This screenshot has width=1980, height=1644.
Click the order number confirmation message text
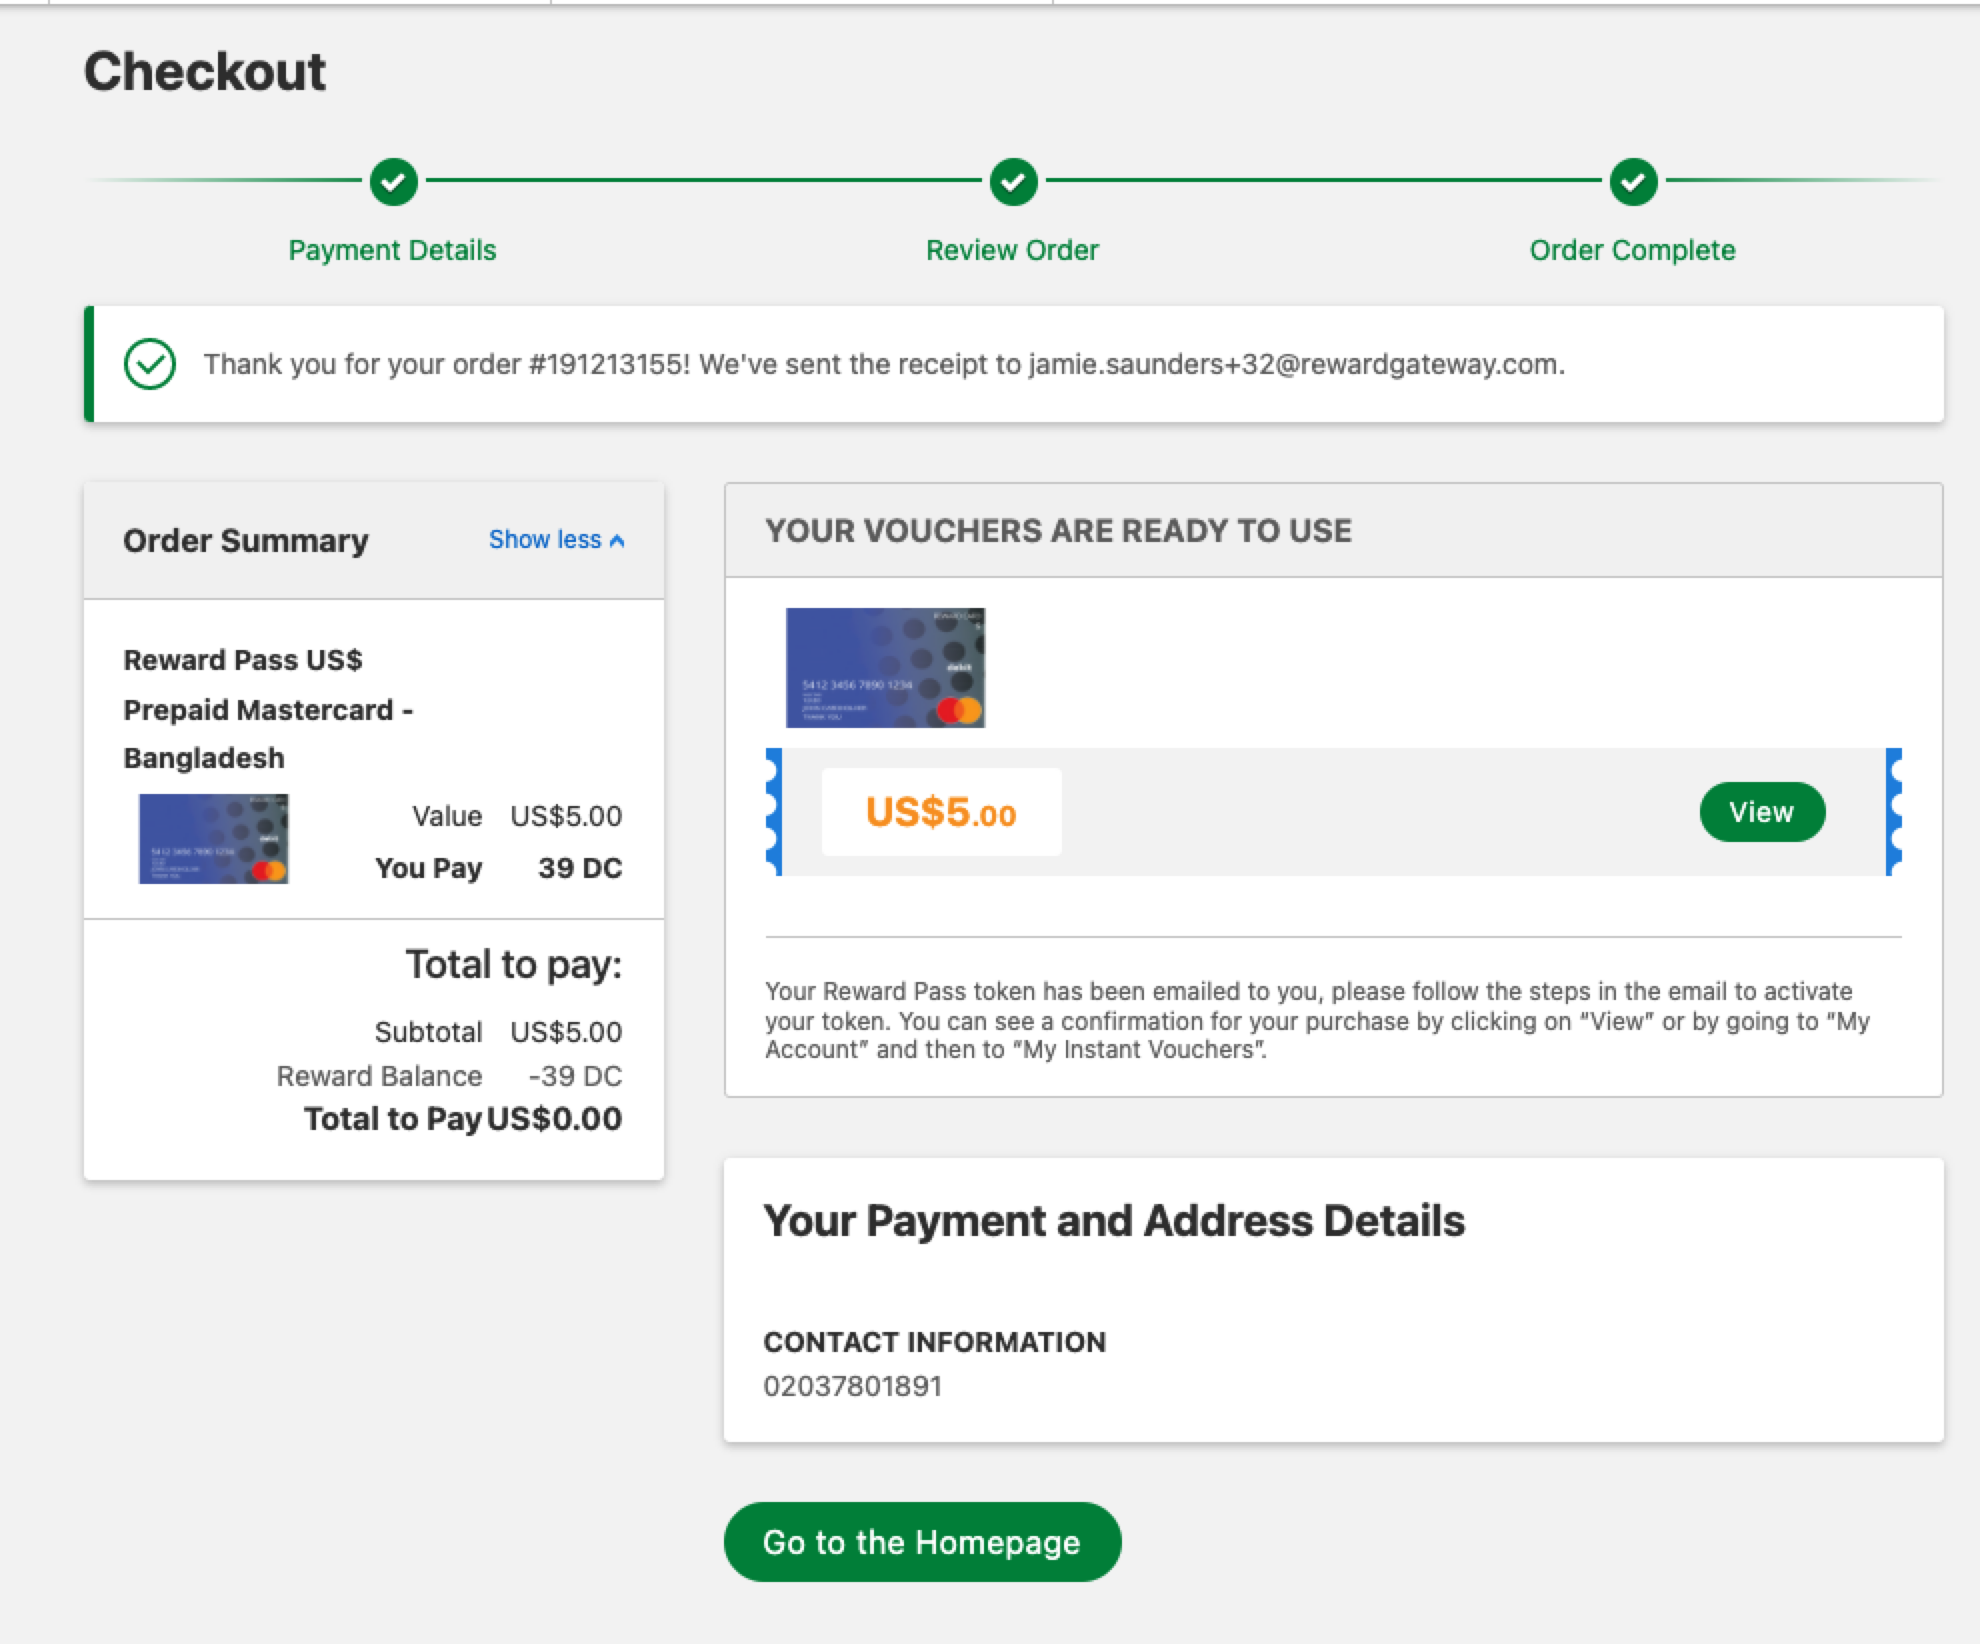(x=884, y=364)
